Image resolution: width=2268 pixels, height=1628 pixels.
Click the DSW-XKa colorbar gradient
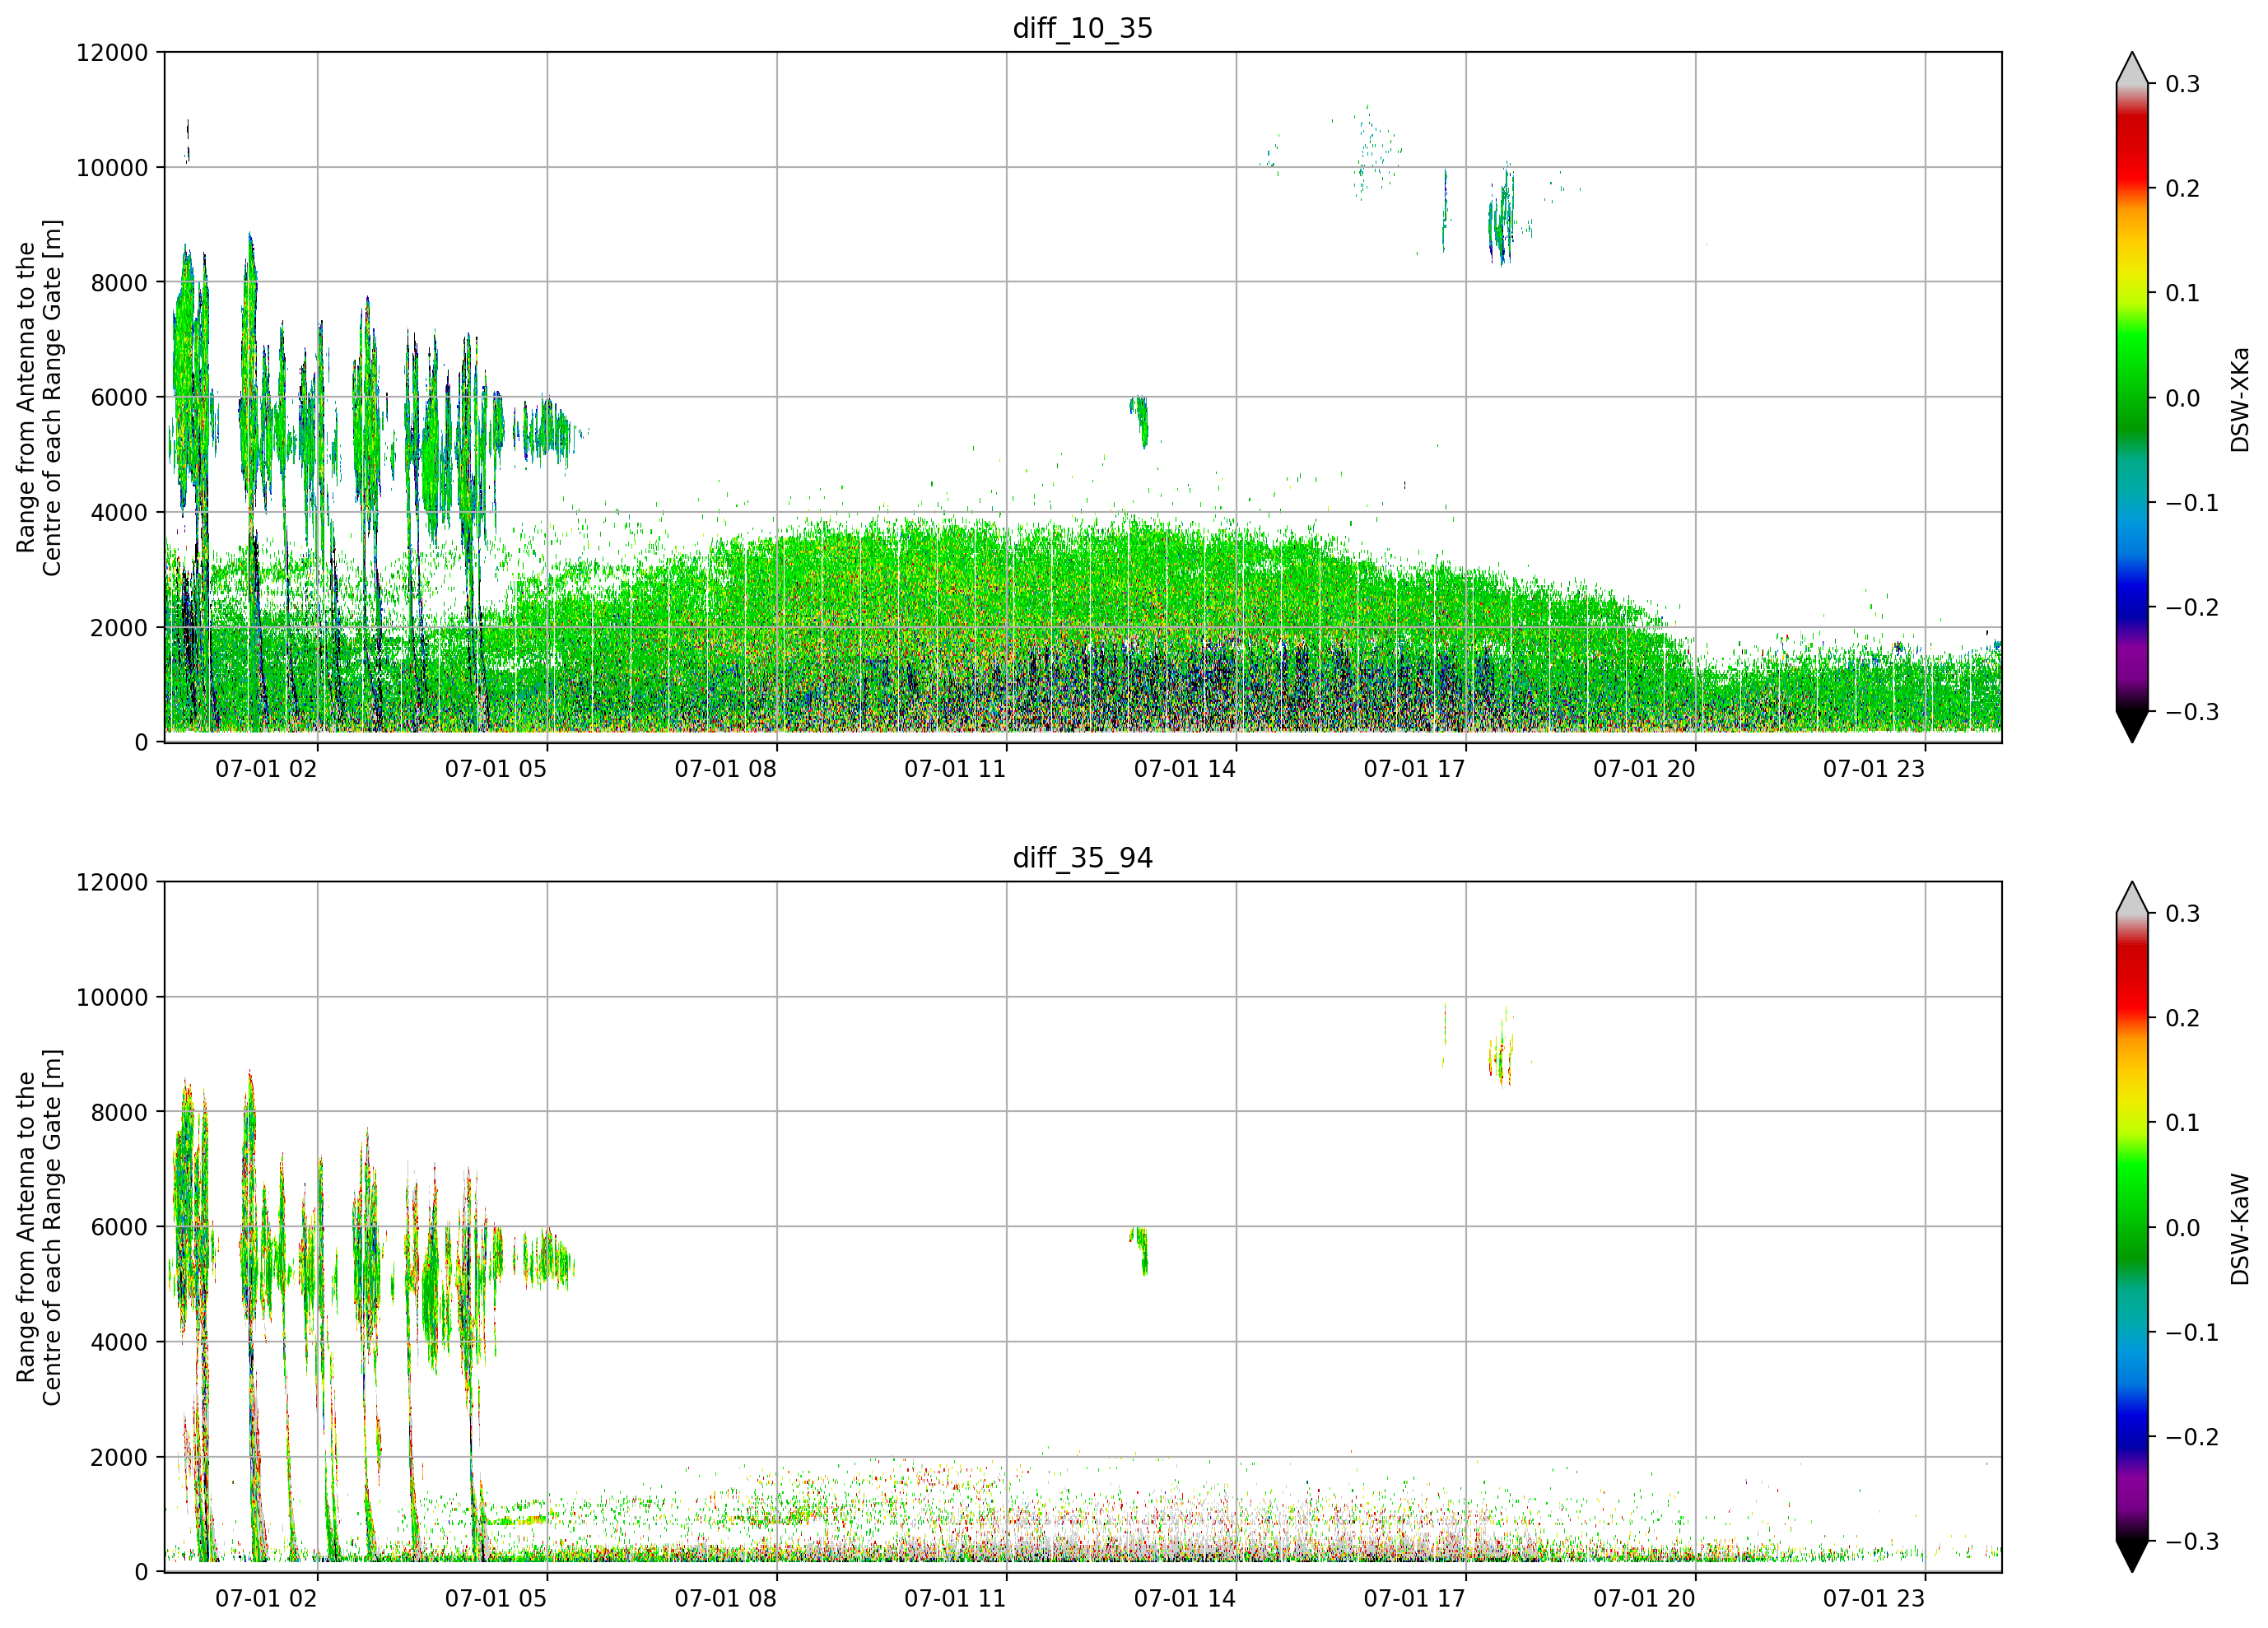pyautogui.click(x=2132, y=397)
